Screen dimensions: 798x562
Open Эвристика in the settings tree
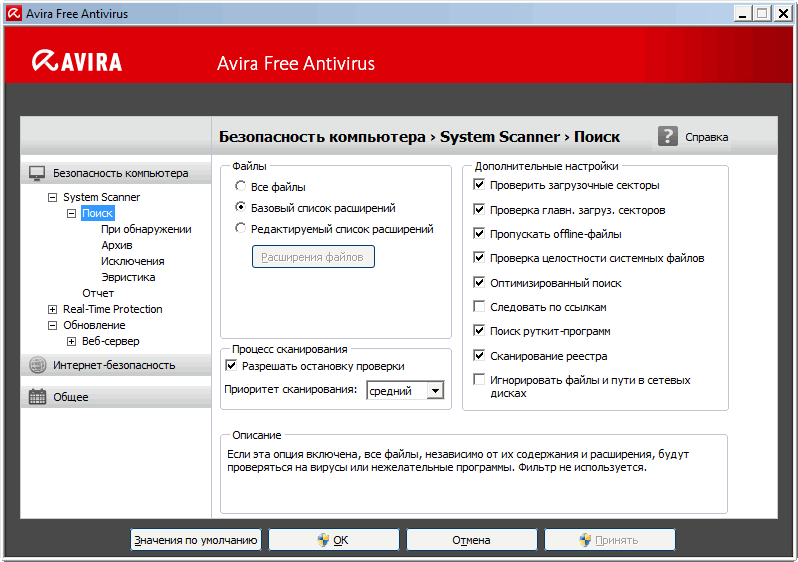(x=128, y=277)
